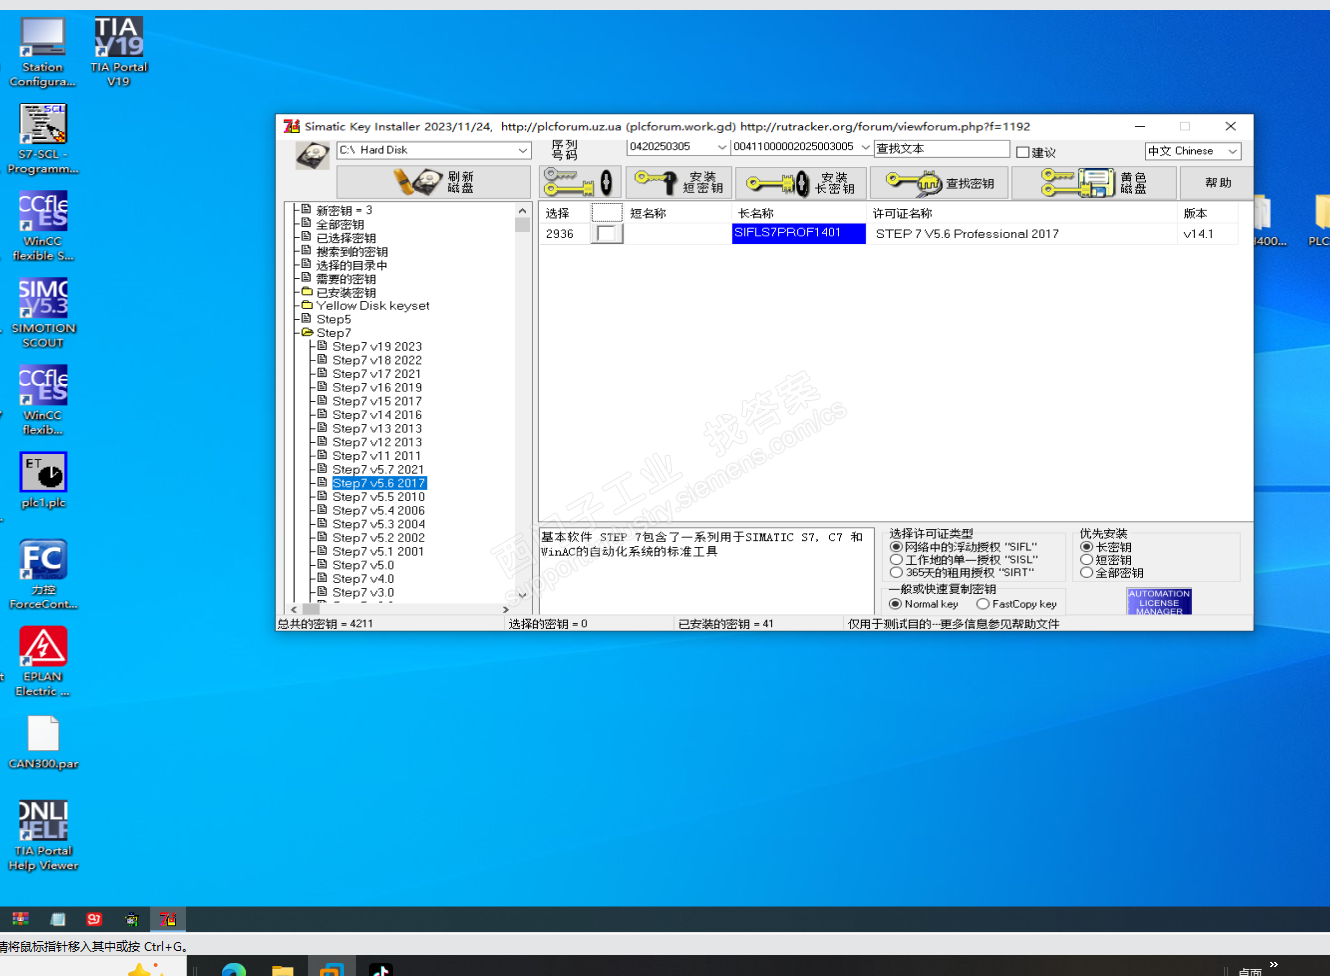Click the 查找密钥 find key button
The image size is (1330, 976).
[x=940, y=182]
